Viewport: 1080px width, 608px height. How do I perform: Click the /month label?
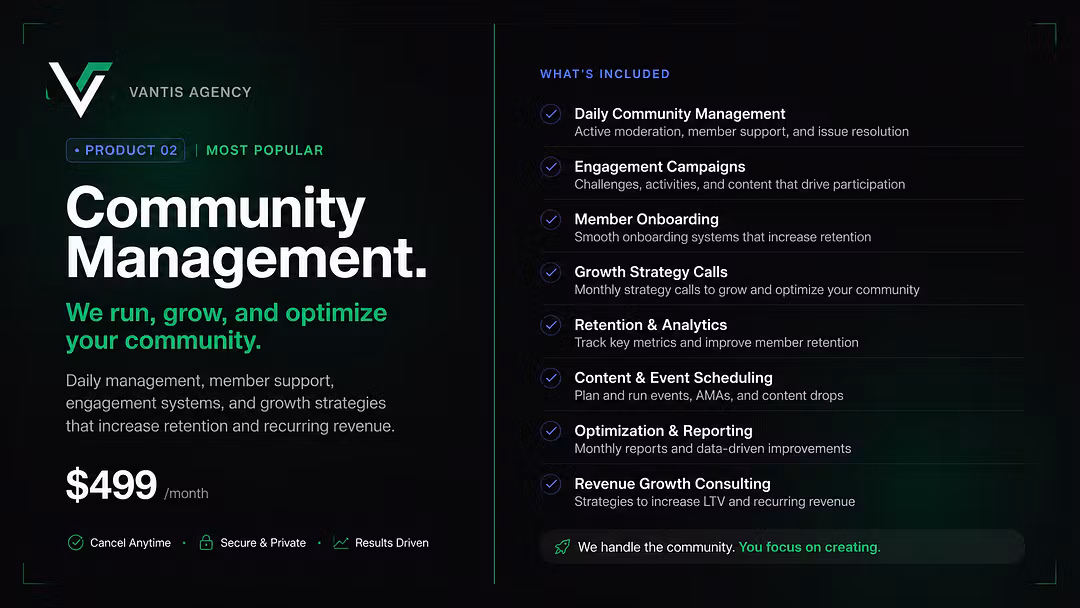(x=186, y=493)
